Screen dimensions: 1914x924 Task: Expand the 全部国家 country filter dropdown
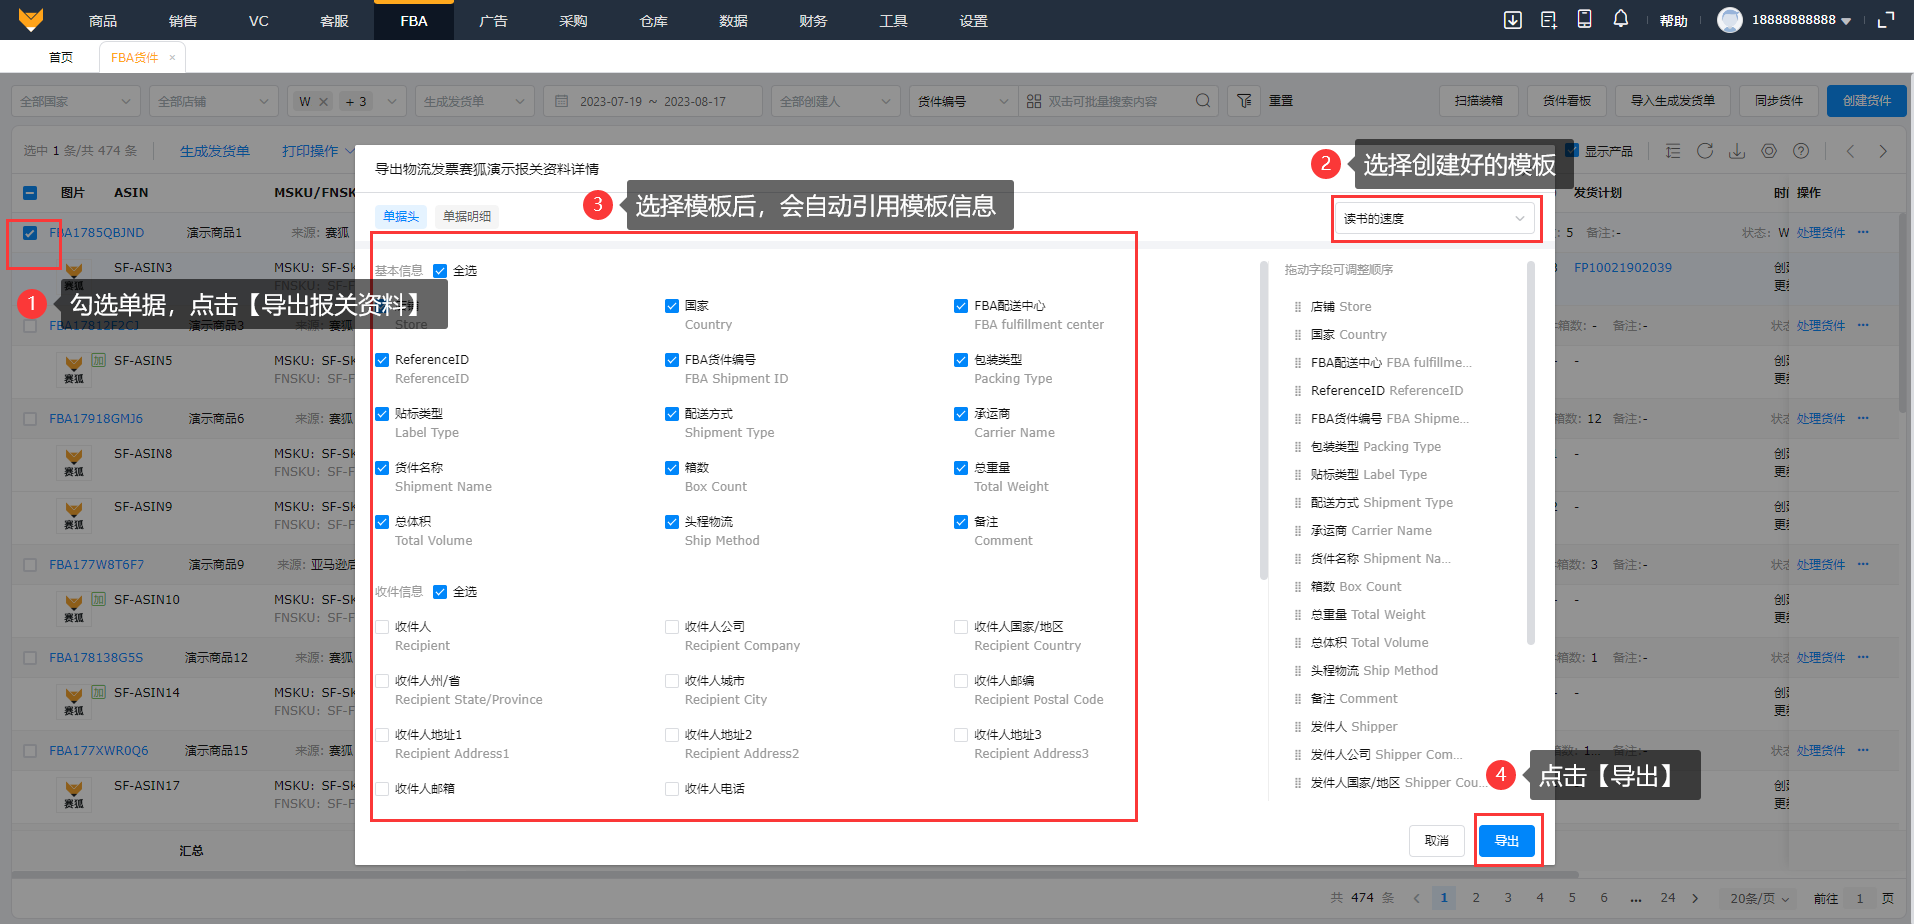(x=75, y=101)
